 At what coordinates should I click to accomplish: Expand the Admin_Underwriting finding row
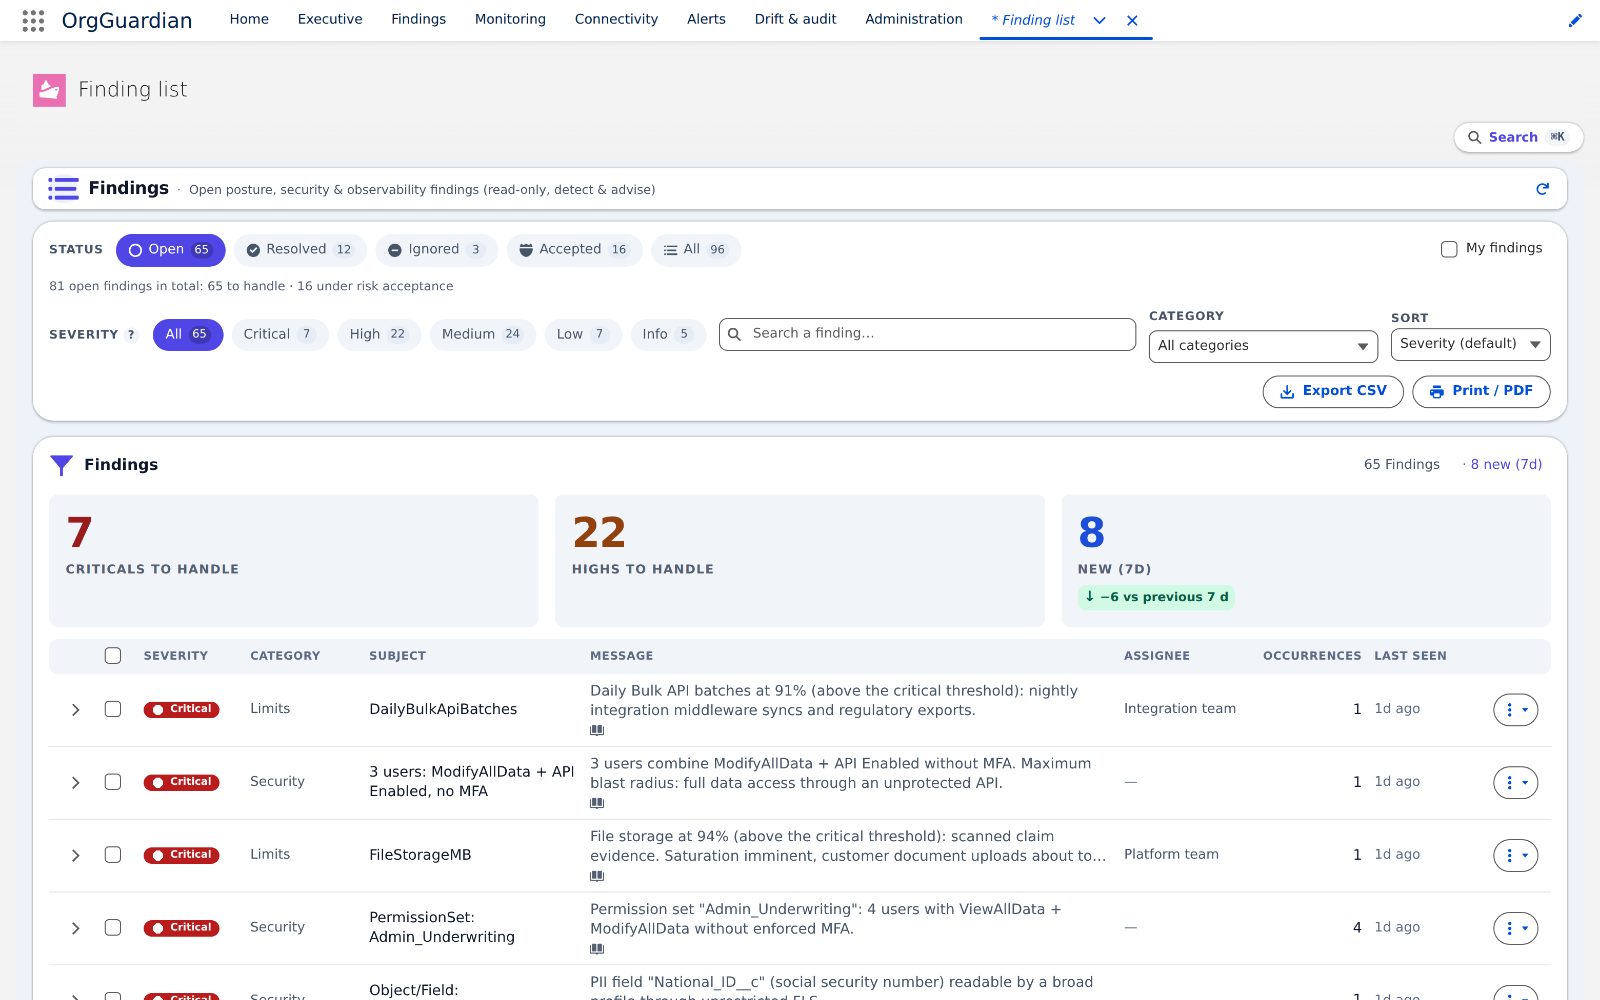(75, 929)
